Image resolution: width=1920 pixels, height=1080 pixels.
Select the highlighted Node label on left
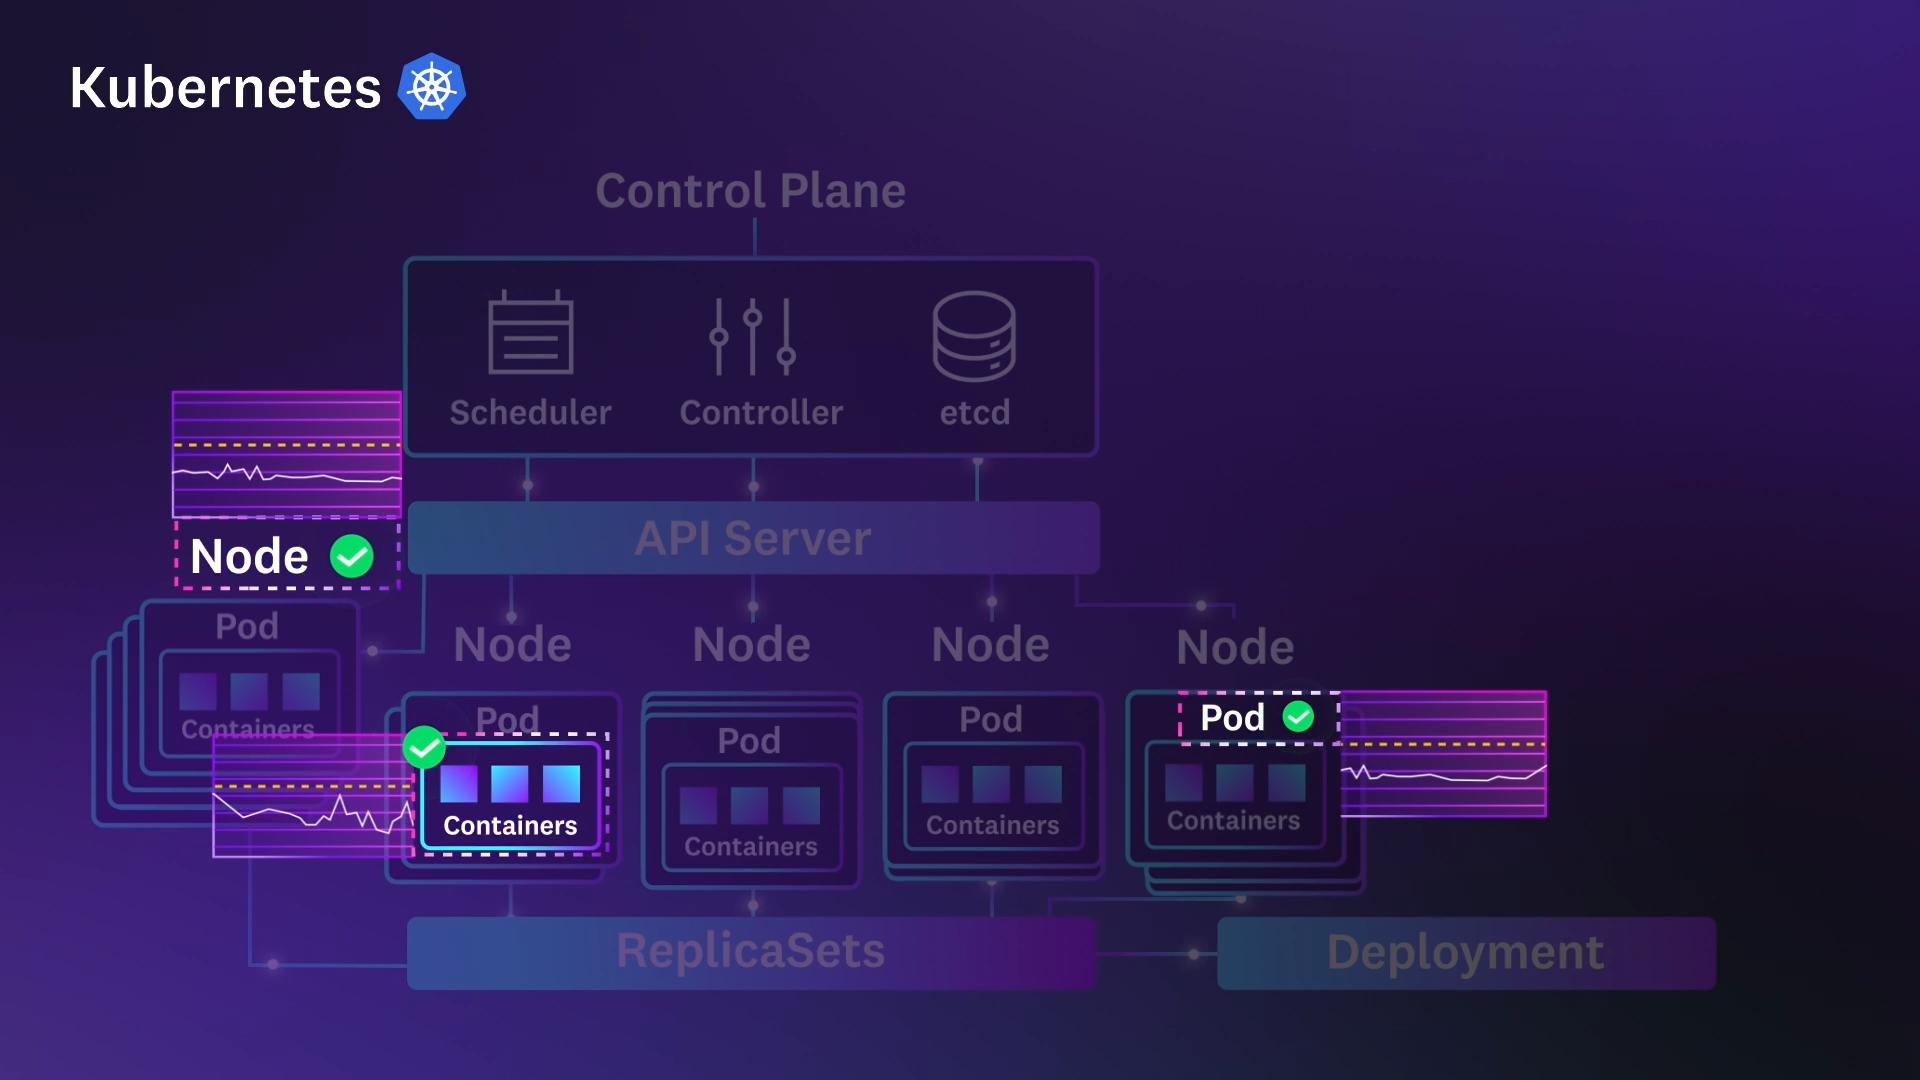(250, 556)
